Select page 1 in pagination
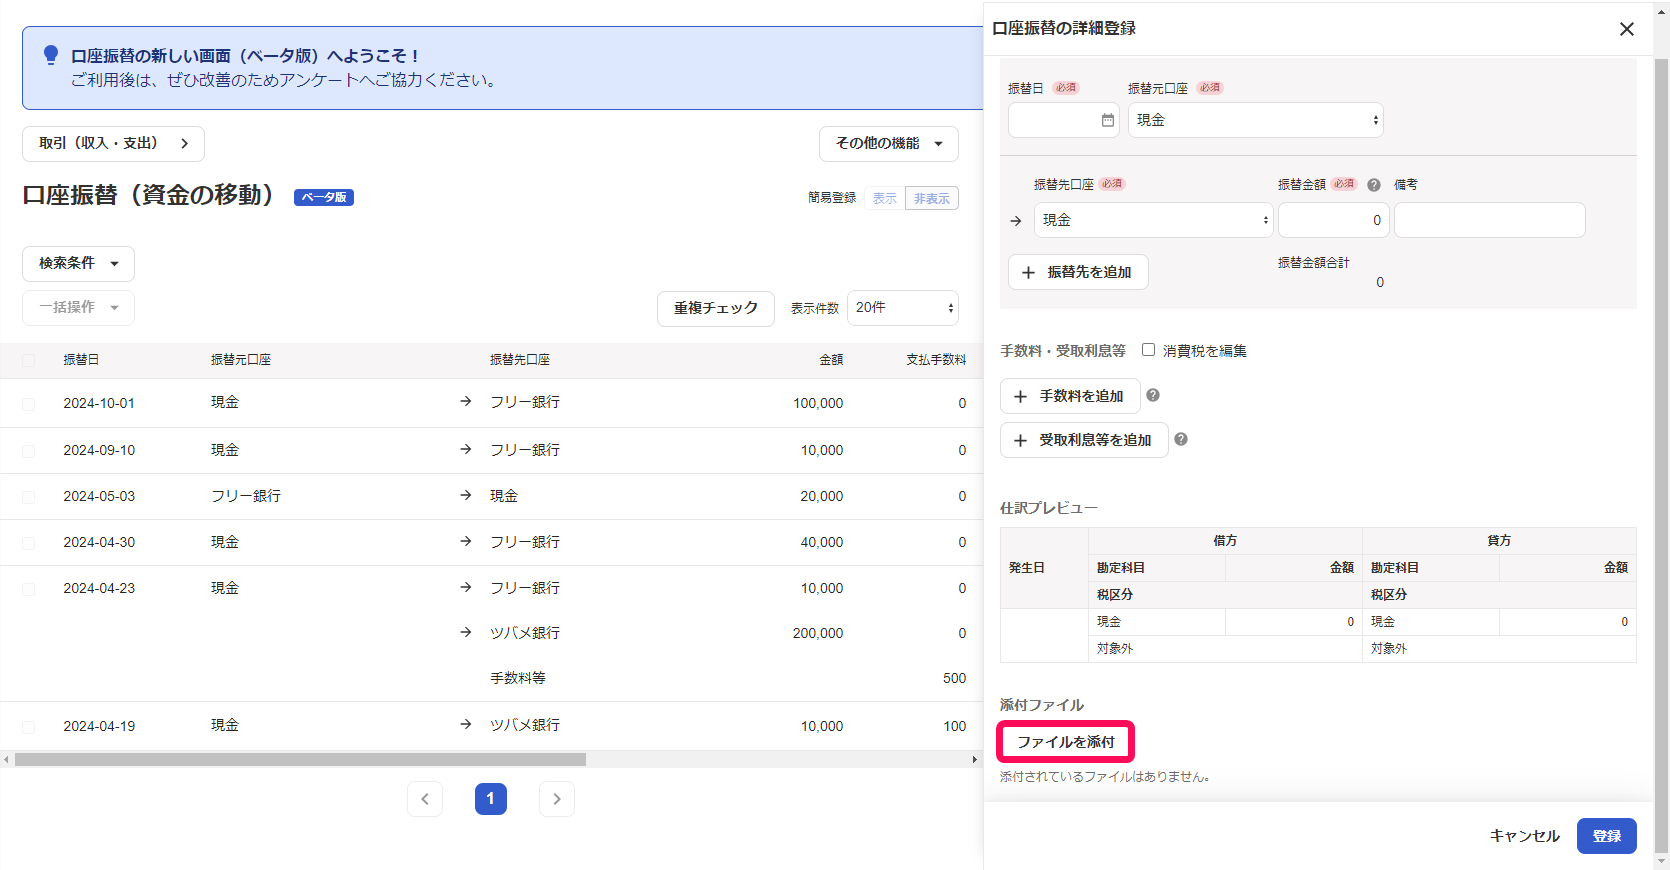 (490, 799)
